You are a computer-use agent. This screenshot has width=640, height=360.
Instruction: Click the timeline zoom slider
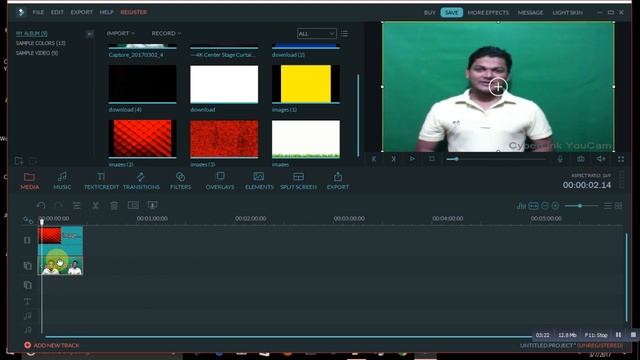(x=581, y=206)
